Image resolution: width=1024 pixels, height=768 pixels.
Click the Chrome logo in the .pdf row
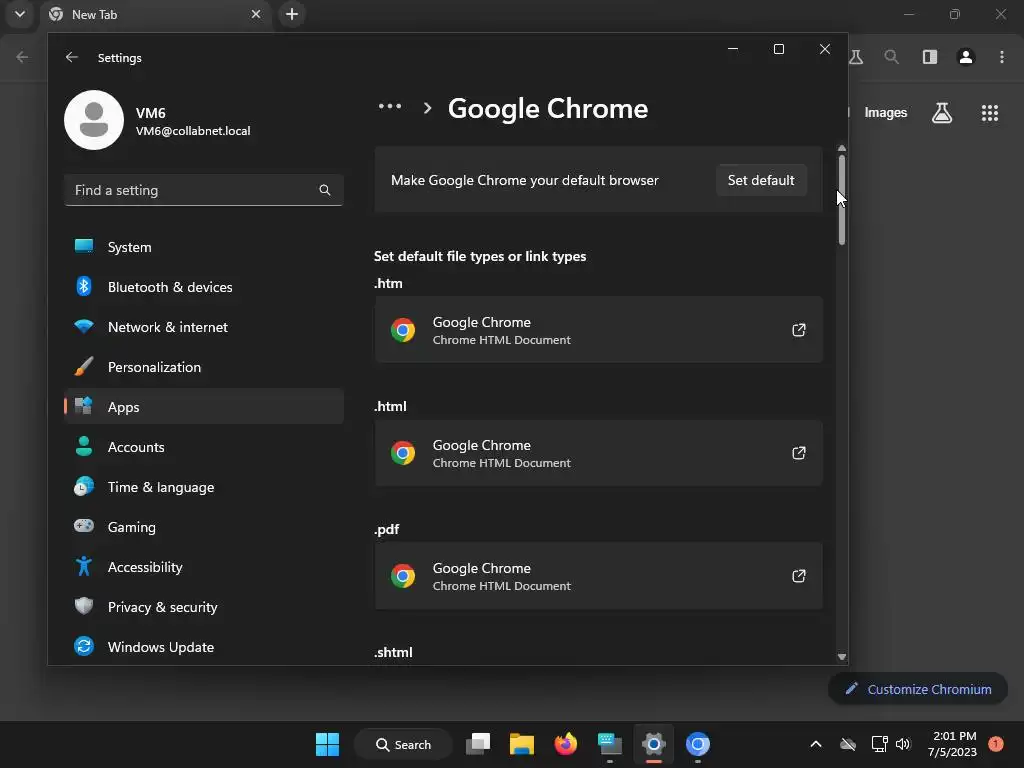(x=403, y=575)
